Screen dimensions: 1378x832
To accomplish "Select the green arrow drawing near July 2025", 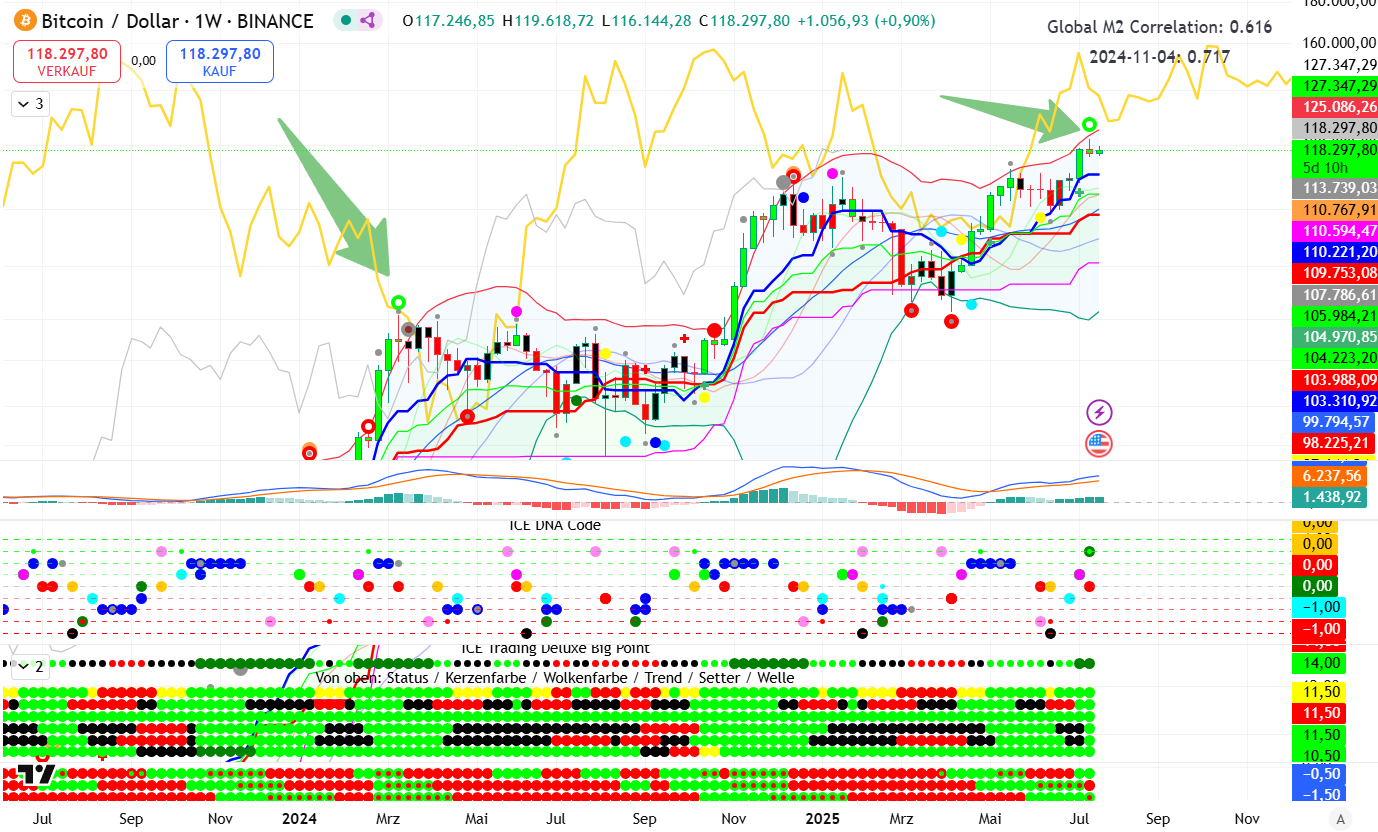I will 1000,108.
